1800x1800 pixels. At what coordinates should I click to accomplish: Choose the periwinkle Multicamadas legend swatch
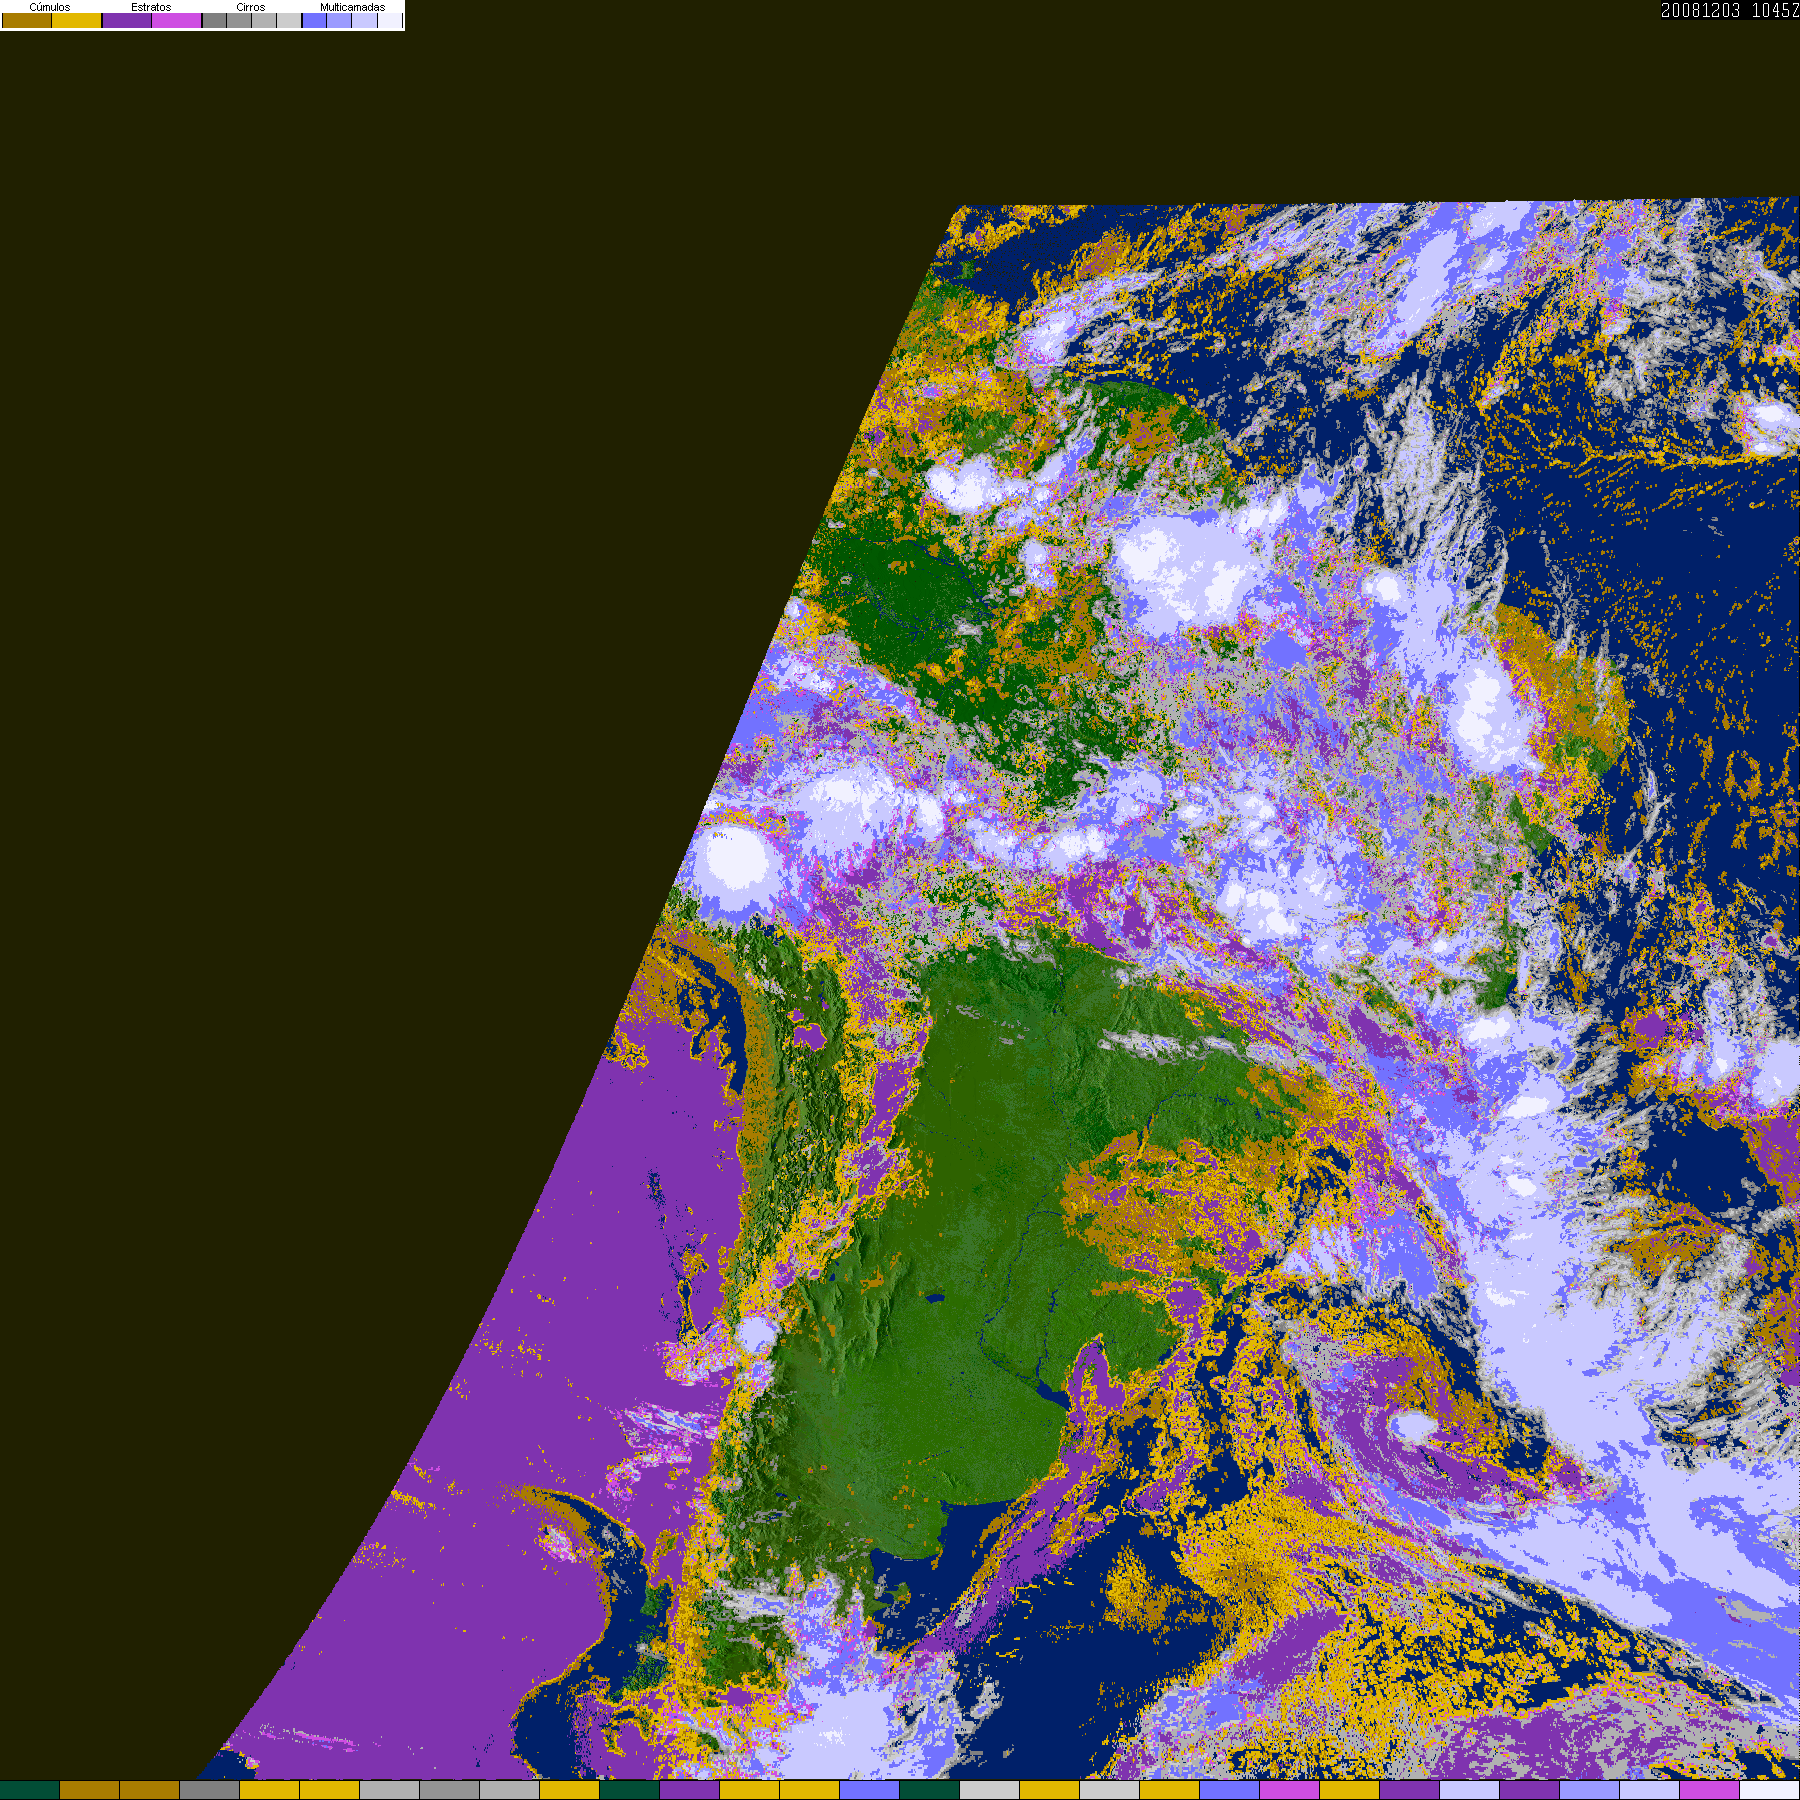[339, 20]
